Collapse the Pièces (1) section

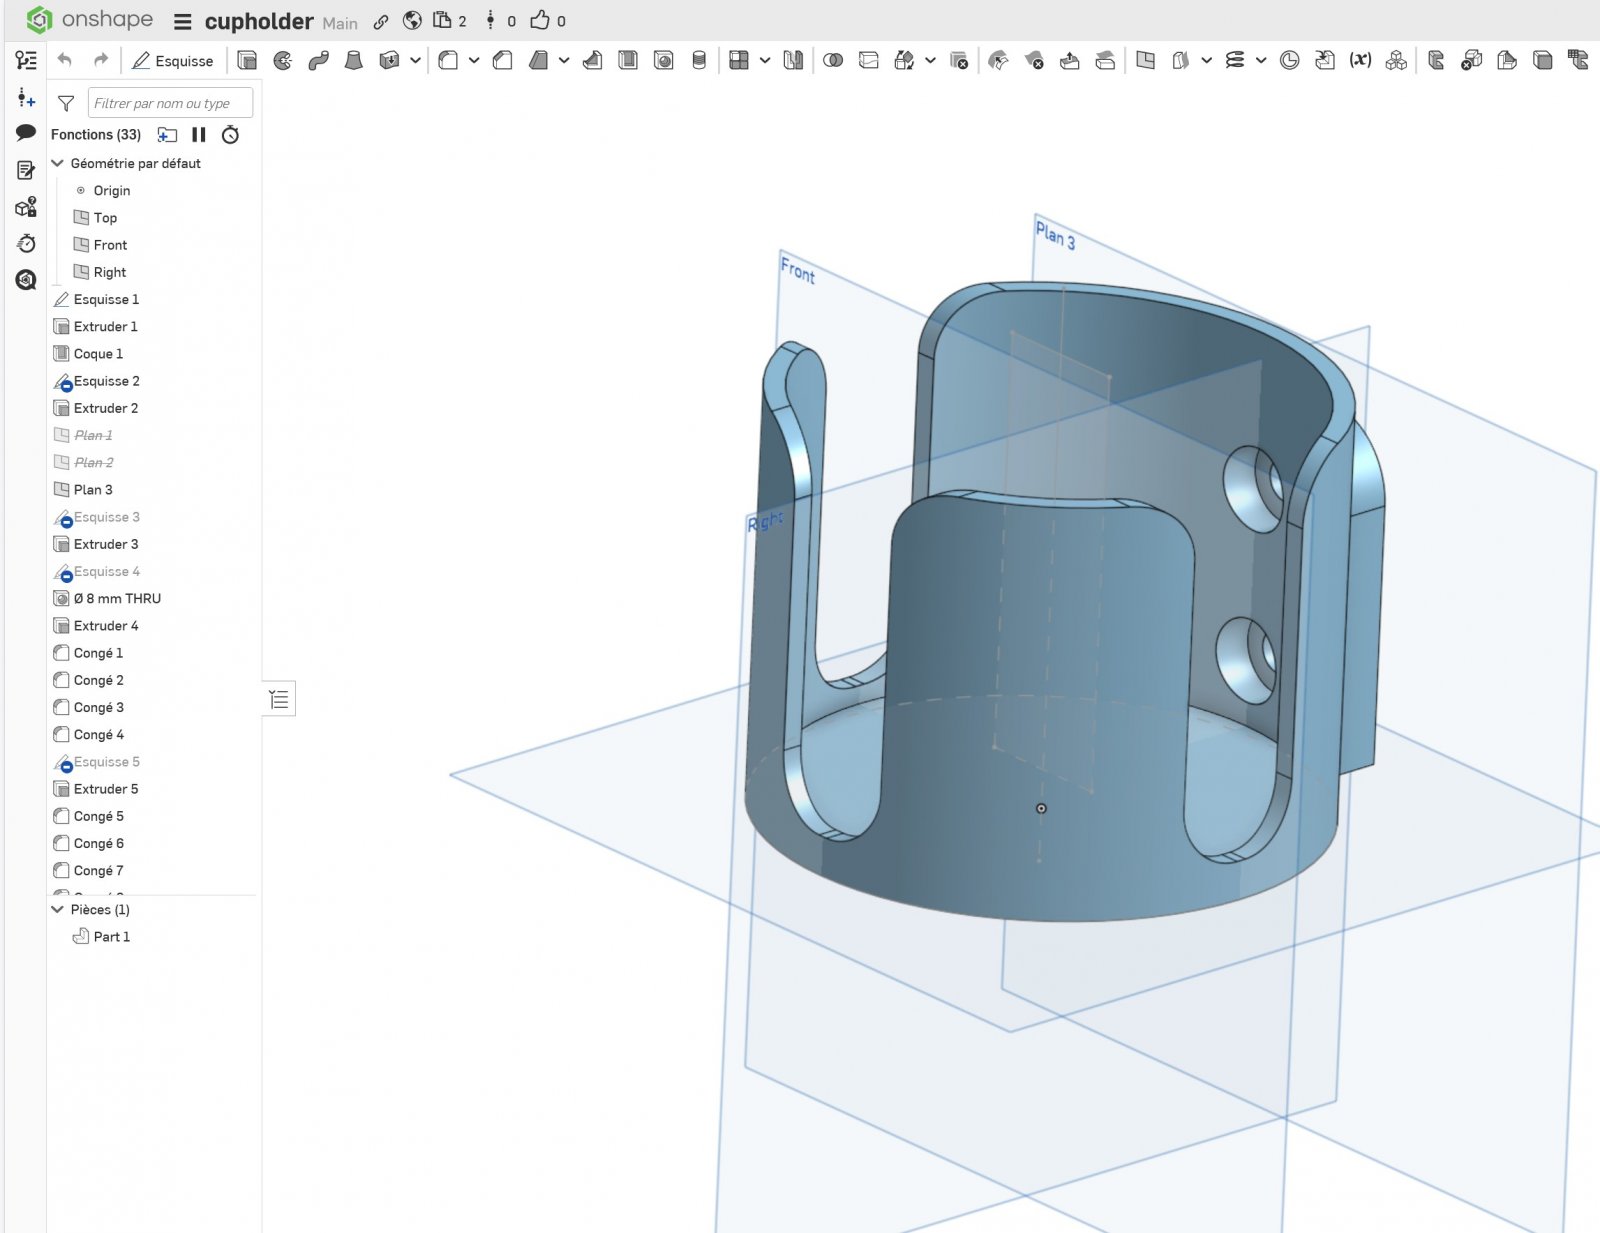pos(58,909)
